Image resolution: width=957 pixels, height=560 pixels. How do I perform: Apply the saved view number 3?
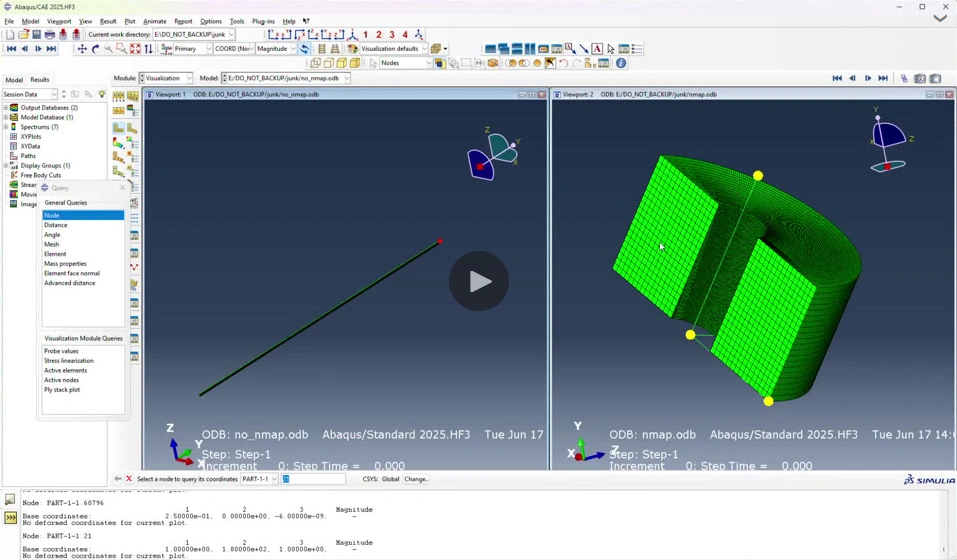pos(392,35)
